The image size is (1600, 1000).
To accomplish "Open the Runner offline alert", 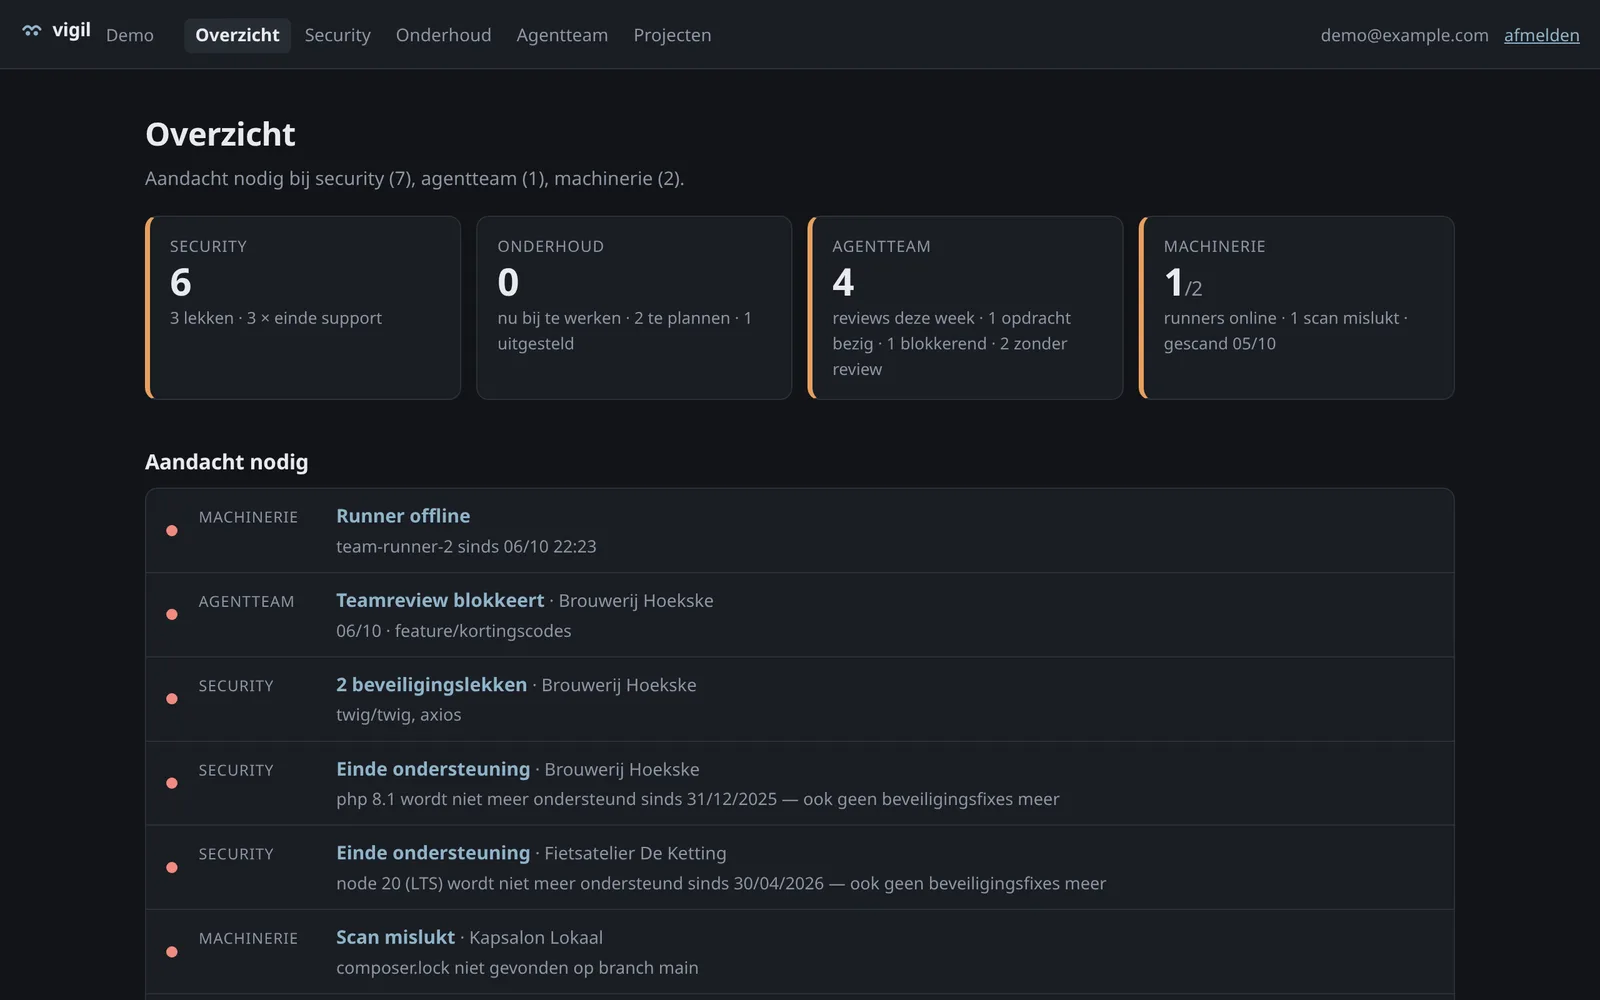I will [403, 516].
